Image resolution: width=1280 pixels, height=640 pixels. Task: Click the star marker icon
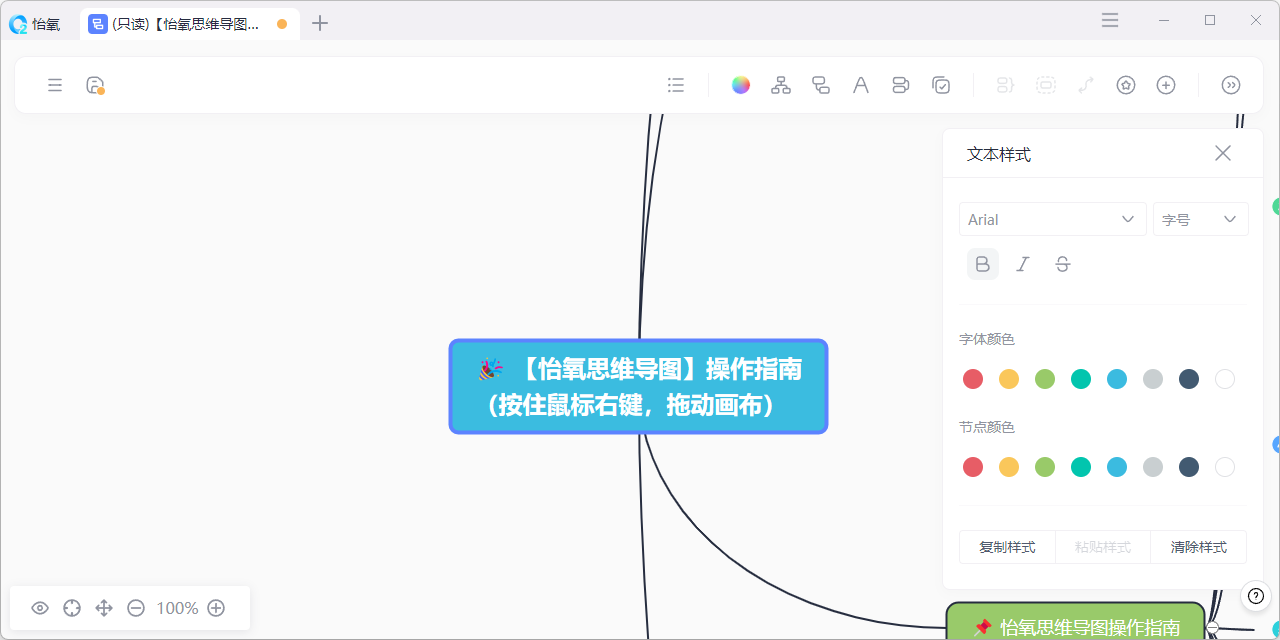1126,85
